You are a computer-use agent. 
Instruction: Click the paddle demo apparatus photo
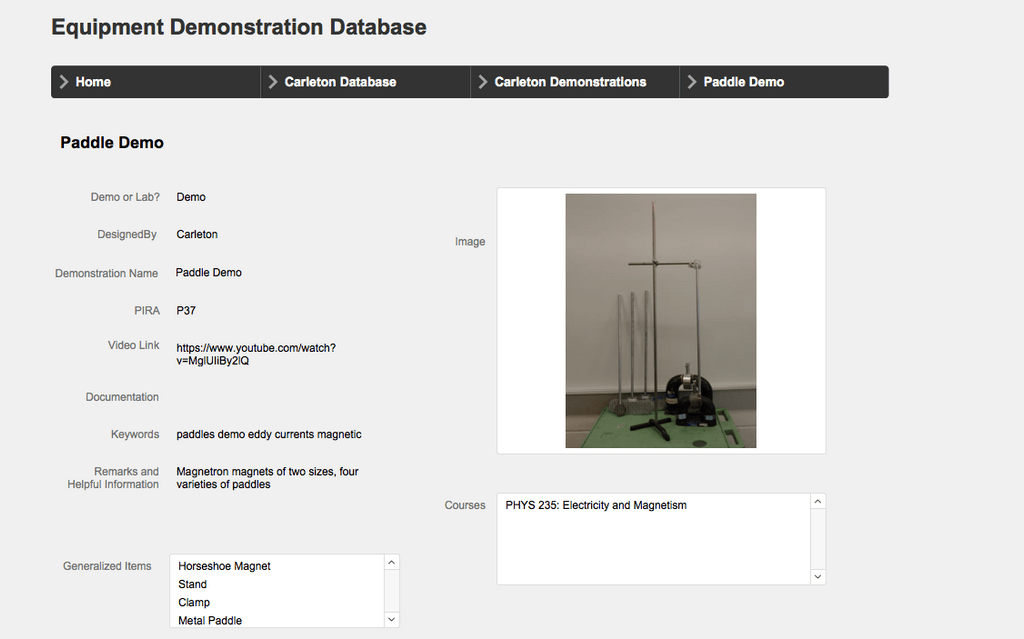pyautogui.click(x=661, y=320)
